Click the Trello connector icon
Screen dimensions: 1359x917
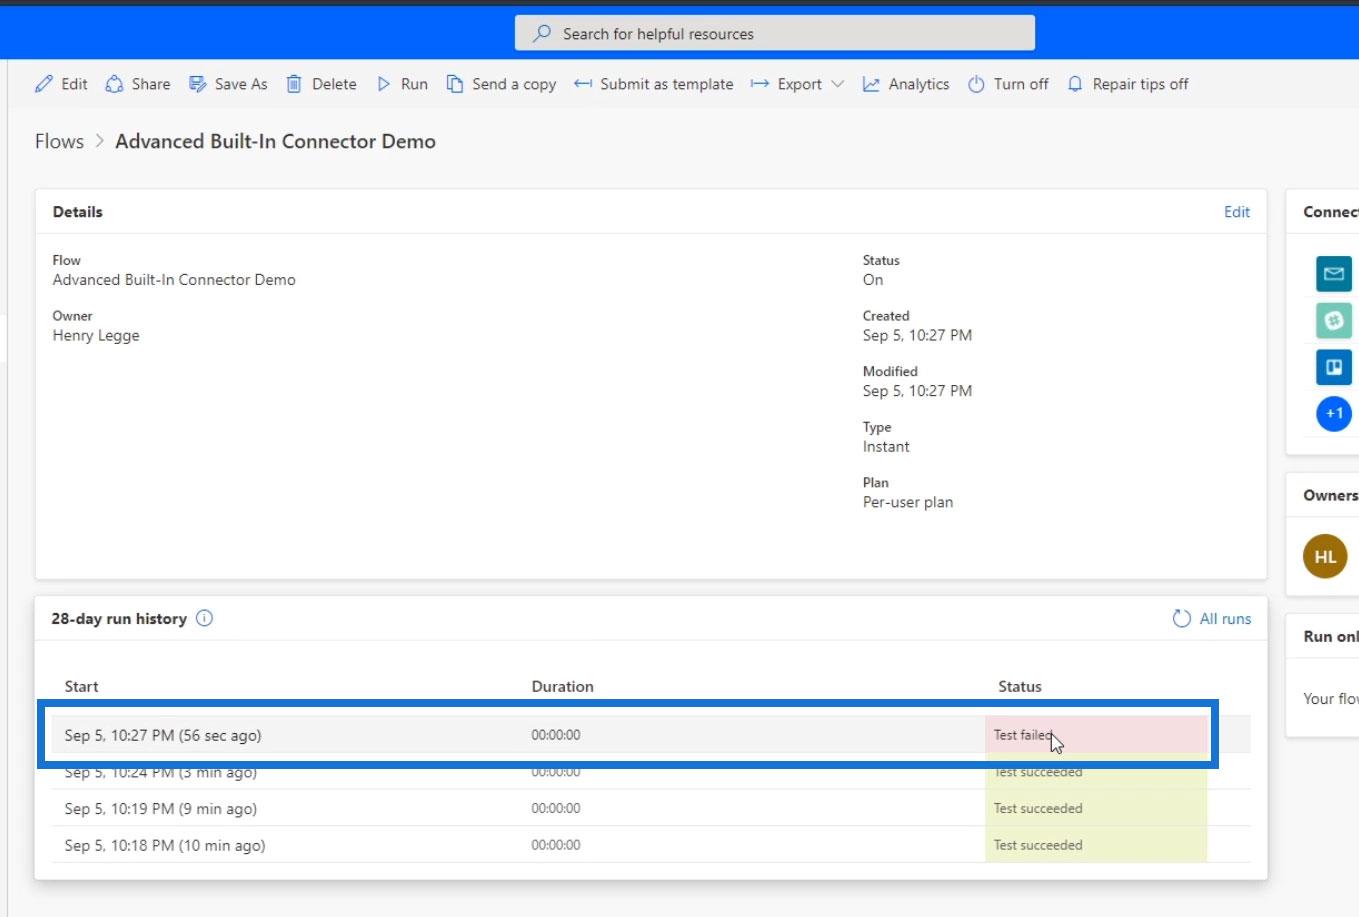pyautogui.click(x=1333, y=367)
